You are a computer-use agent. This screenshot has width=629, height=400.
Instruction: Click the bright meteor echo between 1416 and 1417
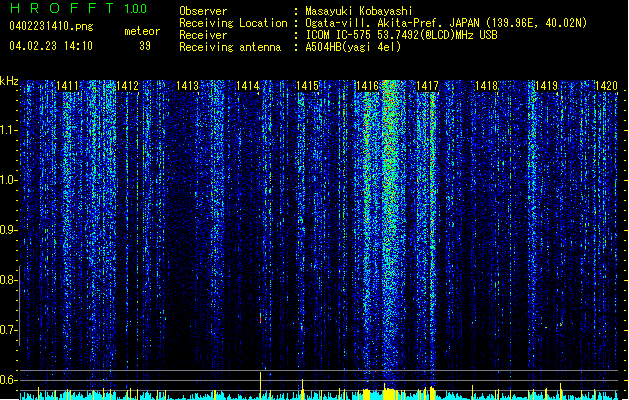tap(390, 225)
